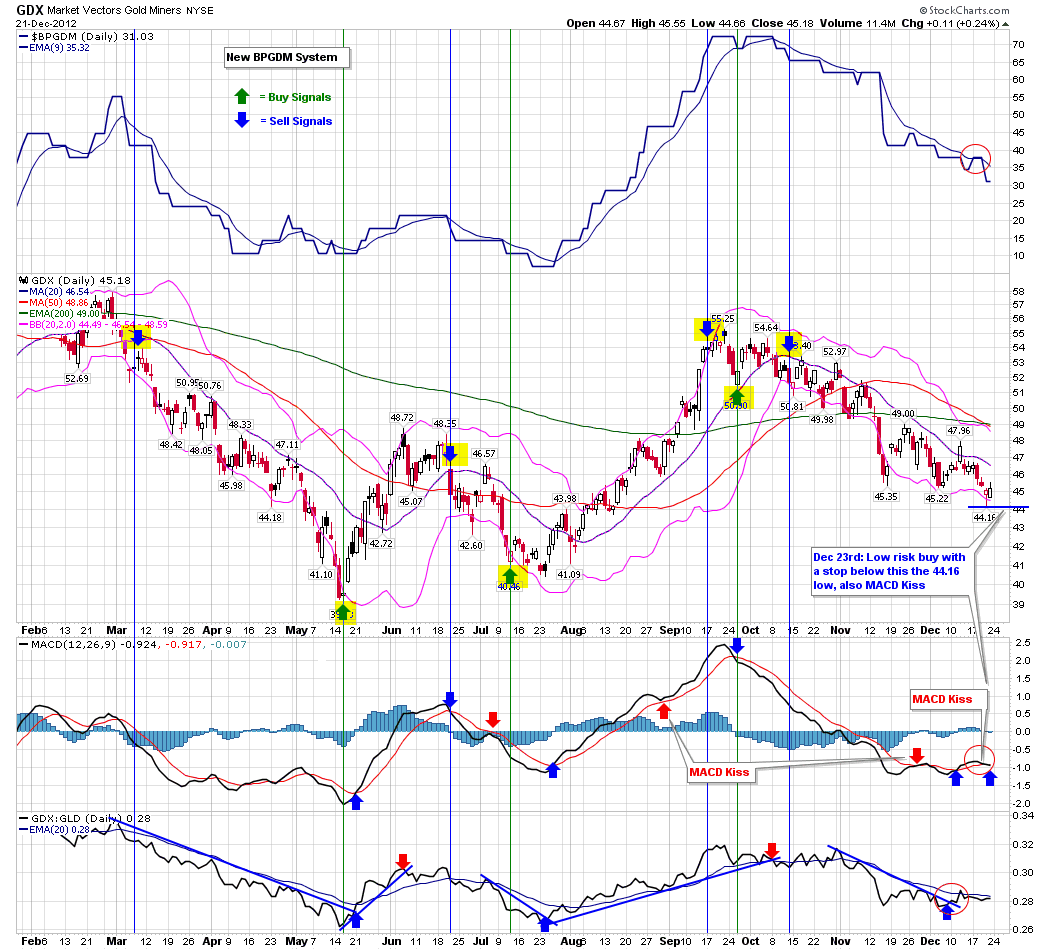Click the '= Buy Signals' legend text
This screenshot has width=1050, height=950.
tap(295, 97)
